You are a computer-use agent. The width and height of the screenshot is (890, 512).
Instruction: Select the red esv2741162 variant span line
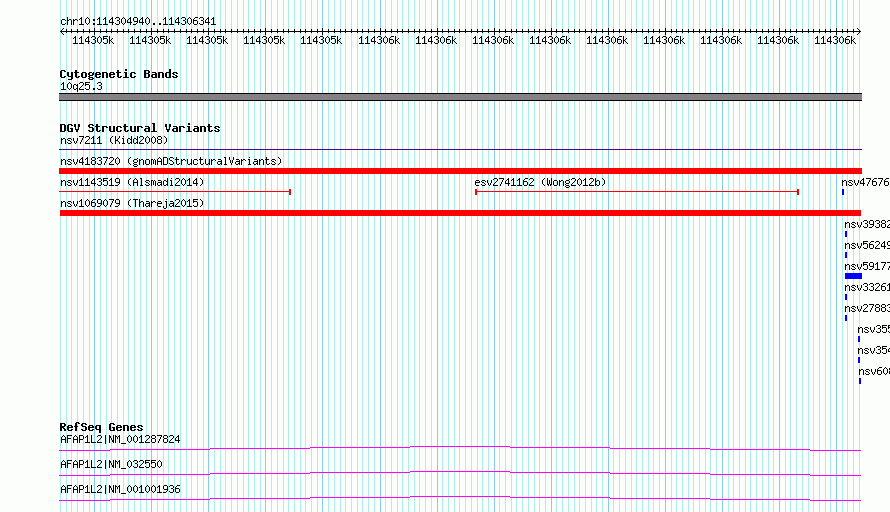637,192
